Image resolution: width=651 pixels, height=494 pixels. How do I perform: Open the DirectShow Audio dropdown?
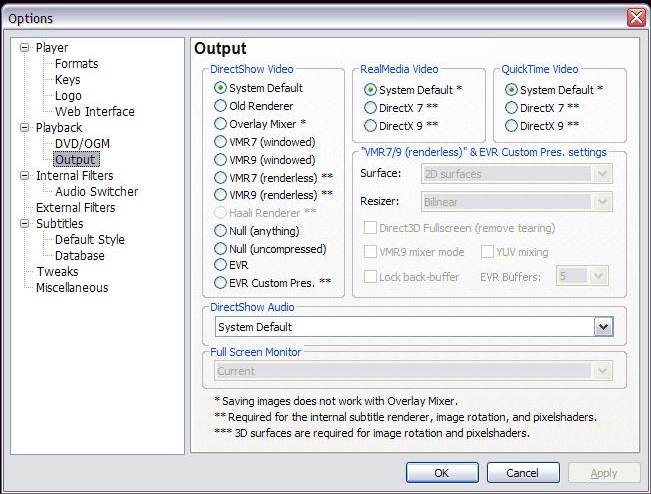(414, 327)
